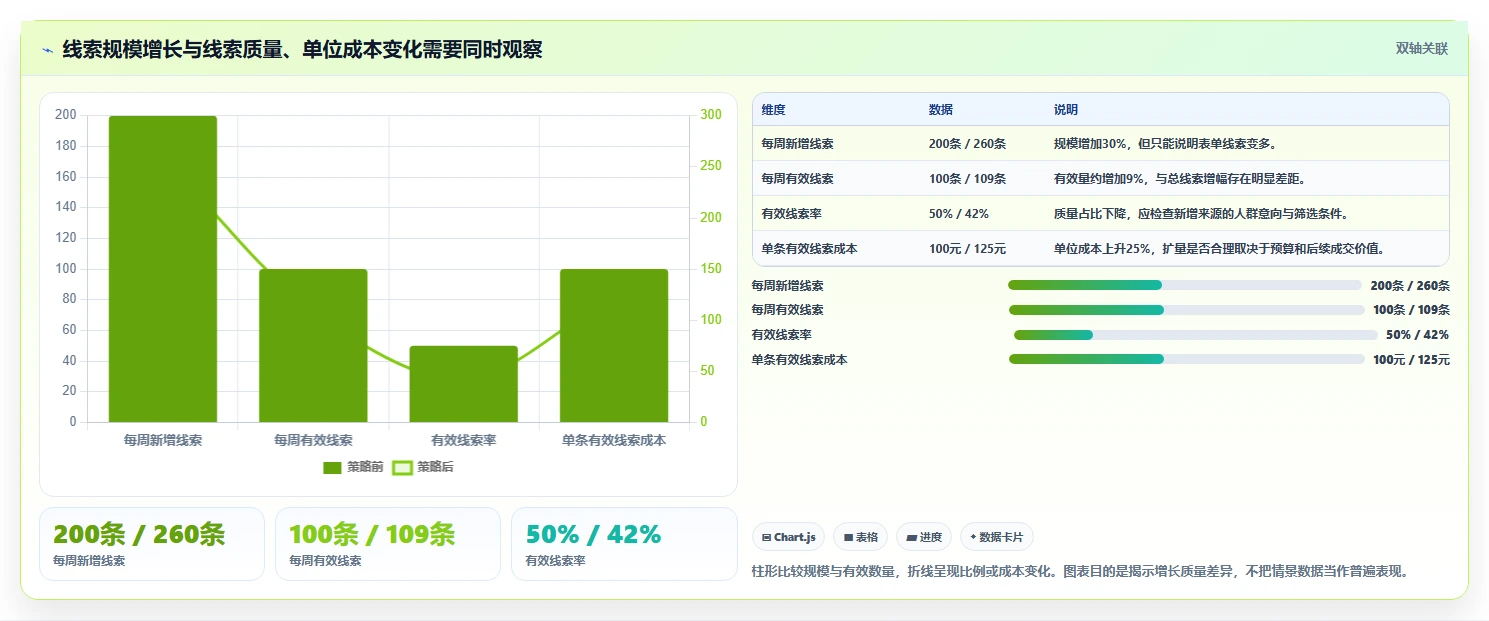
Task: Toggle the 策略前 legend entry
Action: point(353,467)
